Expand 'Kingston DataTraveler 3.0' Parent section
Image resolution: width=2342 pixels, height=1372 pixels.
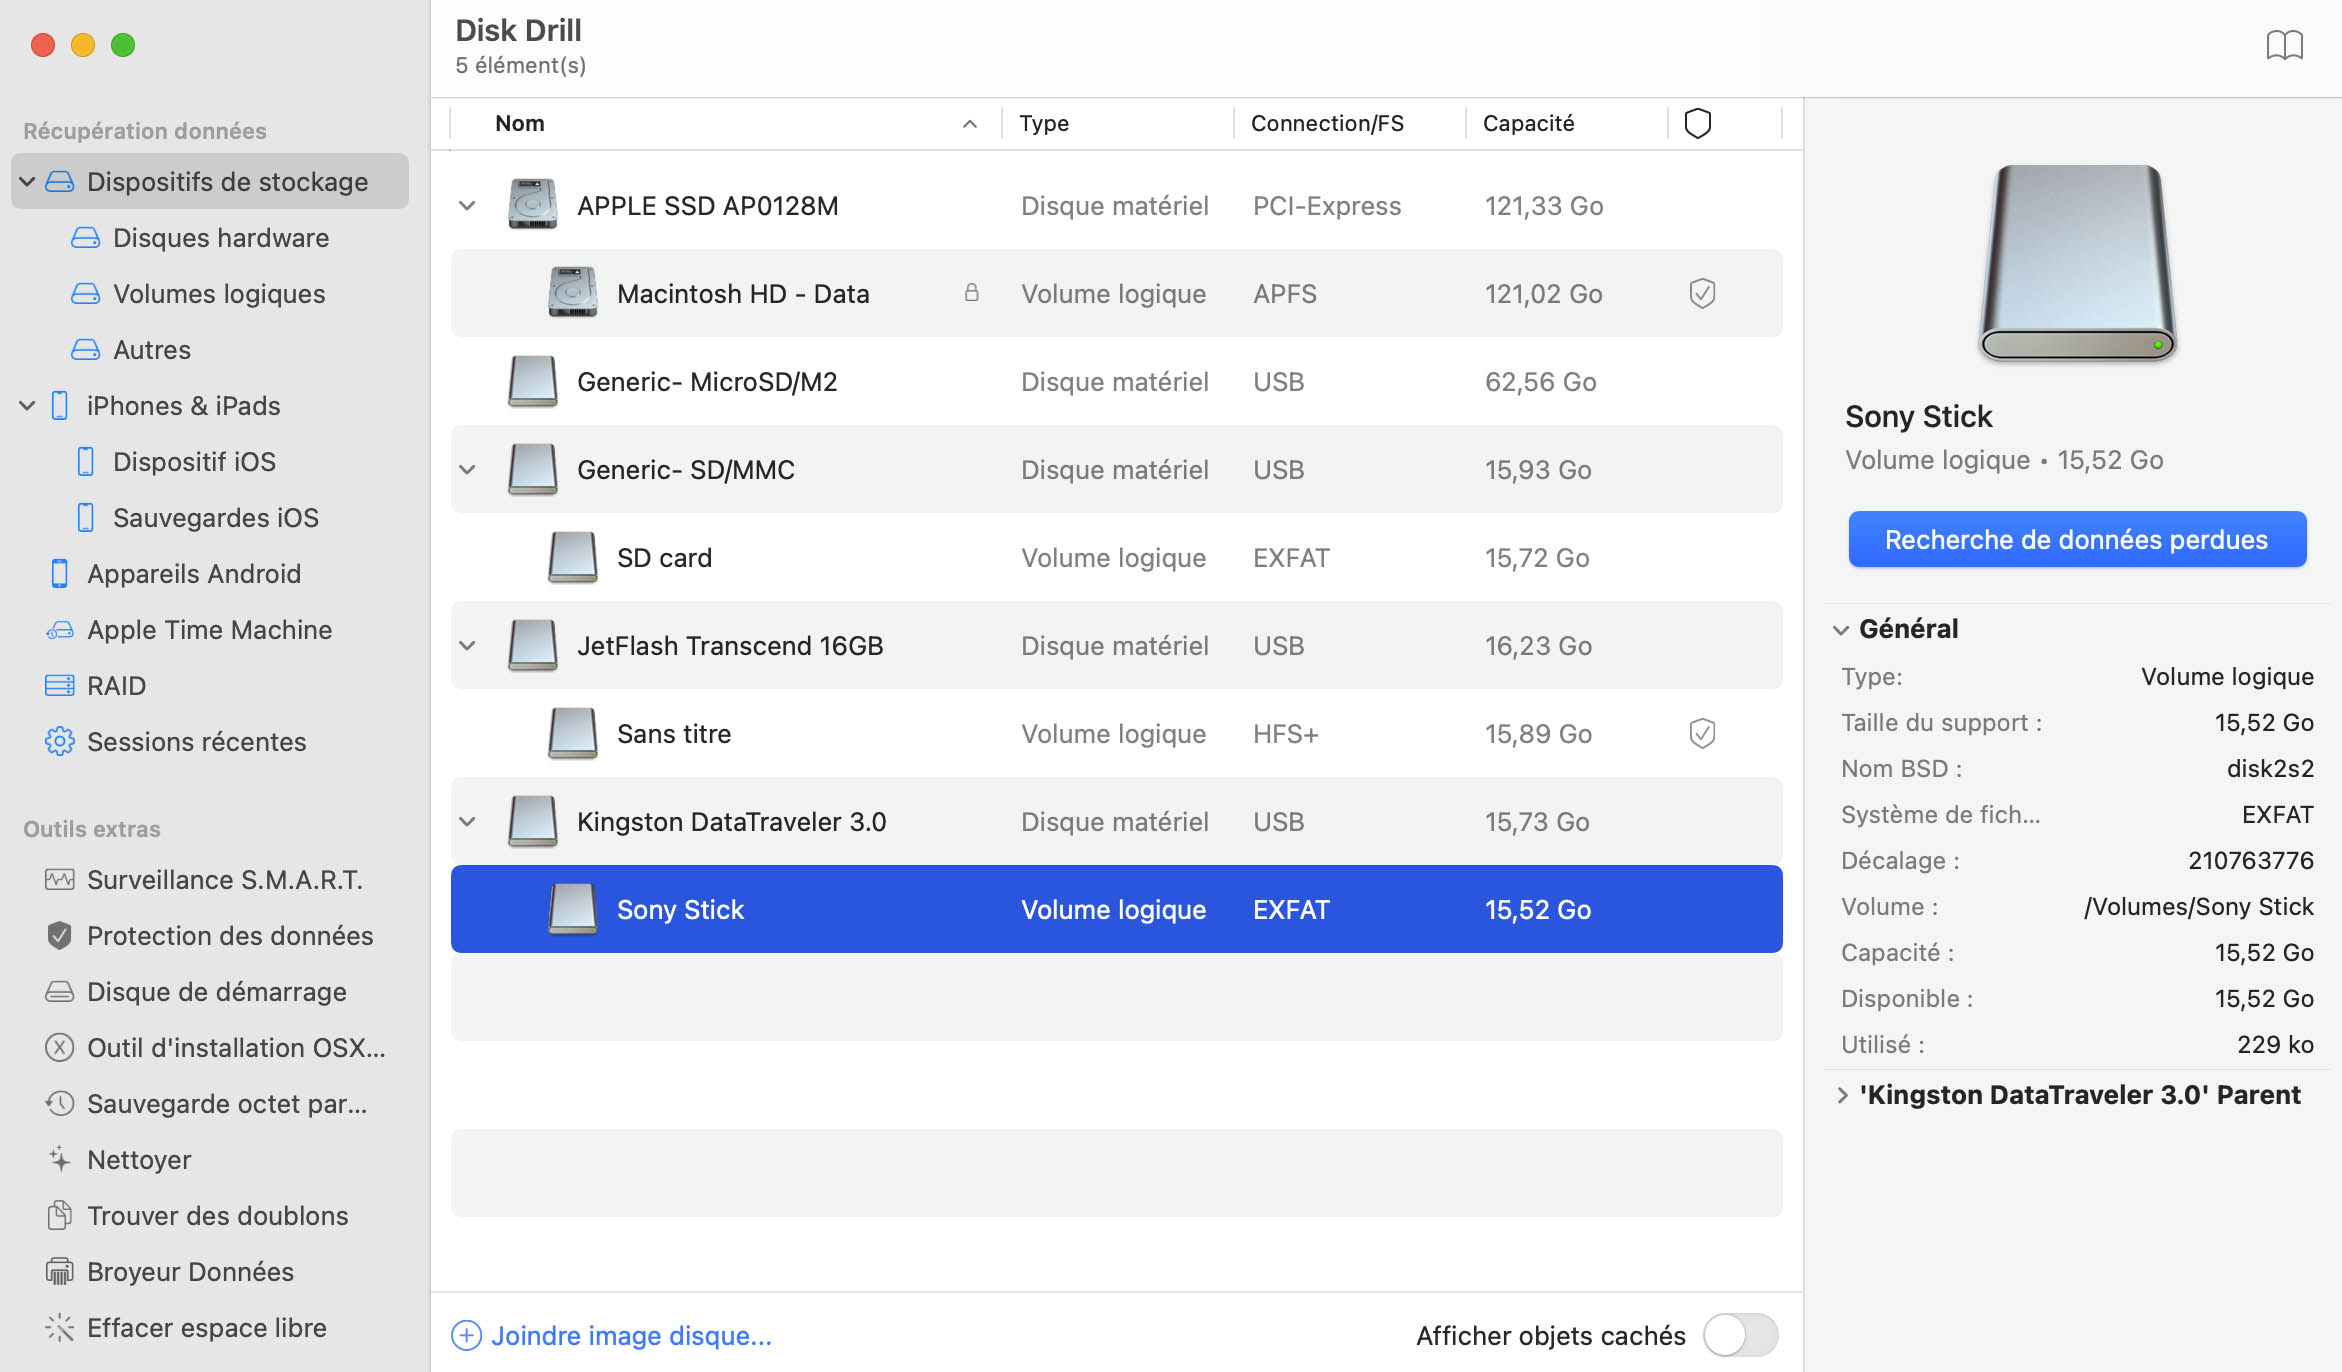point(1842,1095)
